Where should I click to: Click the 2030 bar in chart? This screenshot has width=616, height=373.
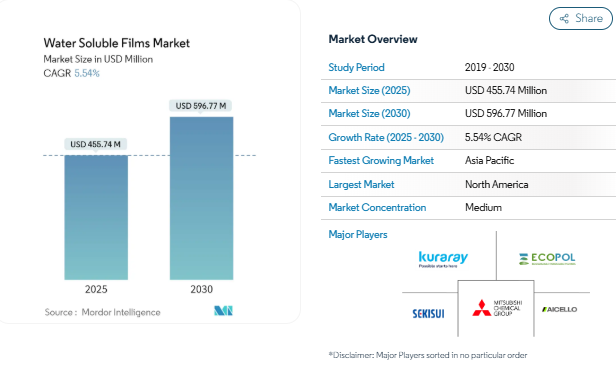pos(202,198)
